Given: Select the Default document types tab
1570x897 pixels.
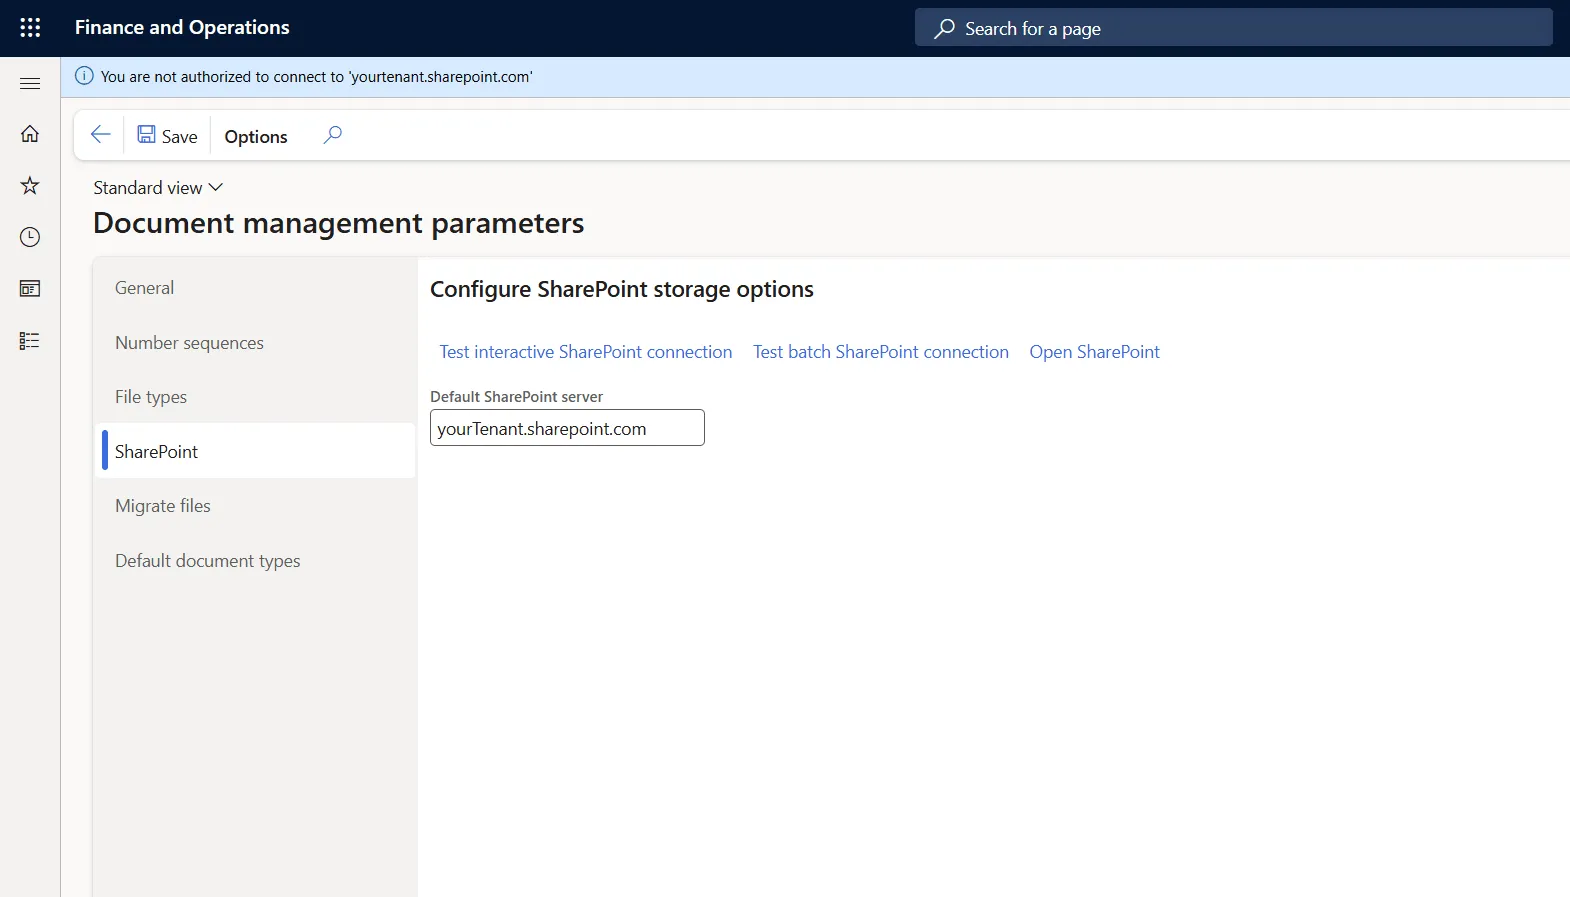Looking at the screenshot, I should click(x=255, y=561).
